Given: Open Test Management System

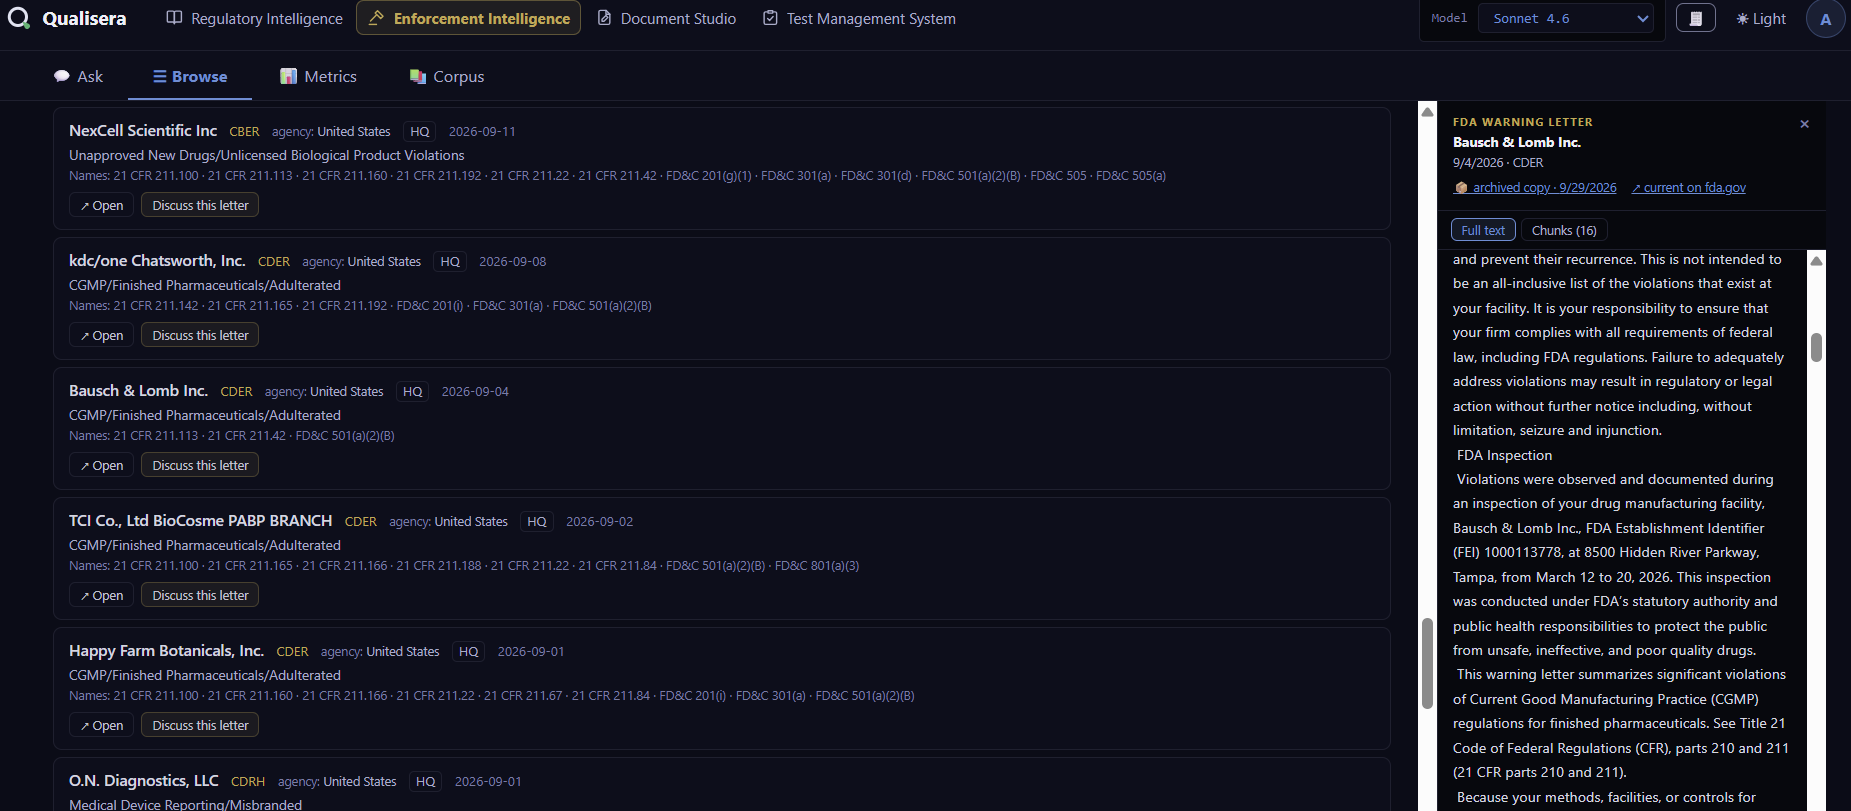Looking at the screenshot, I should click(859, 18).
